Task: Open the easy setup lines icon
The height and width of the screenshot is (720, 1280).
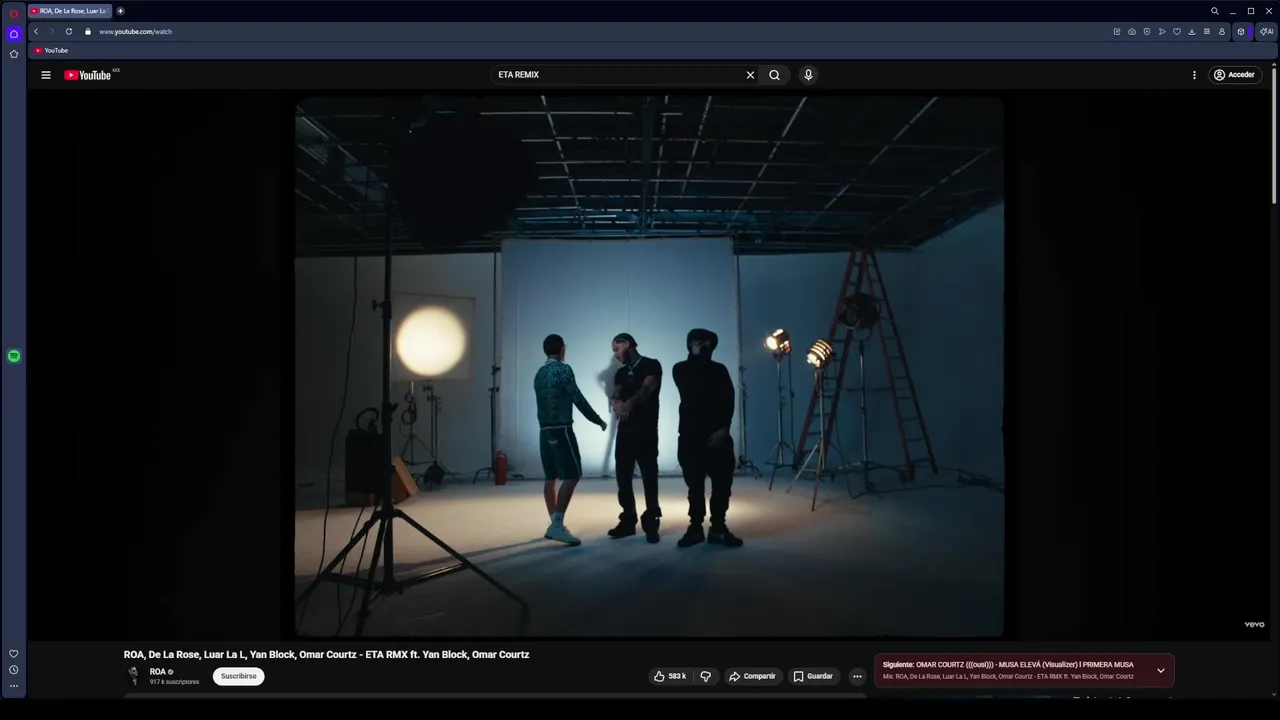Action: (1207, 31)
